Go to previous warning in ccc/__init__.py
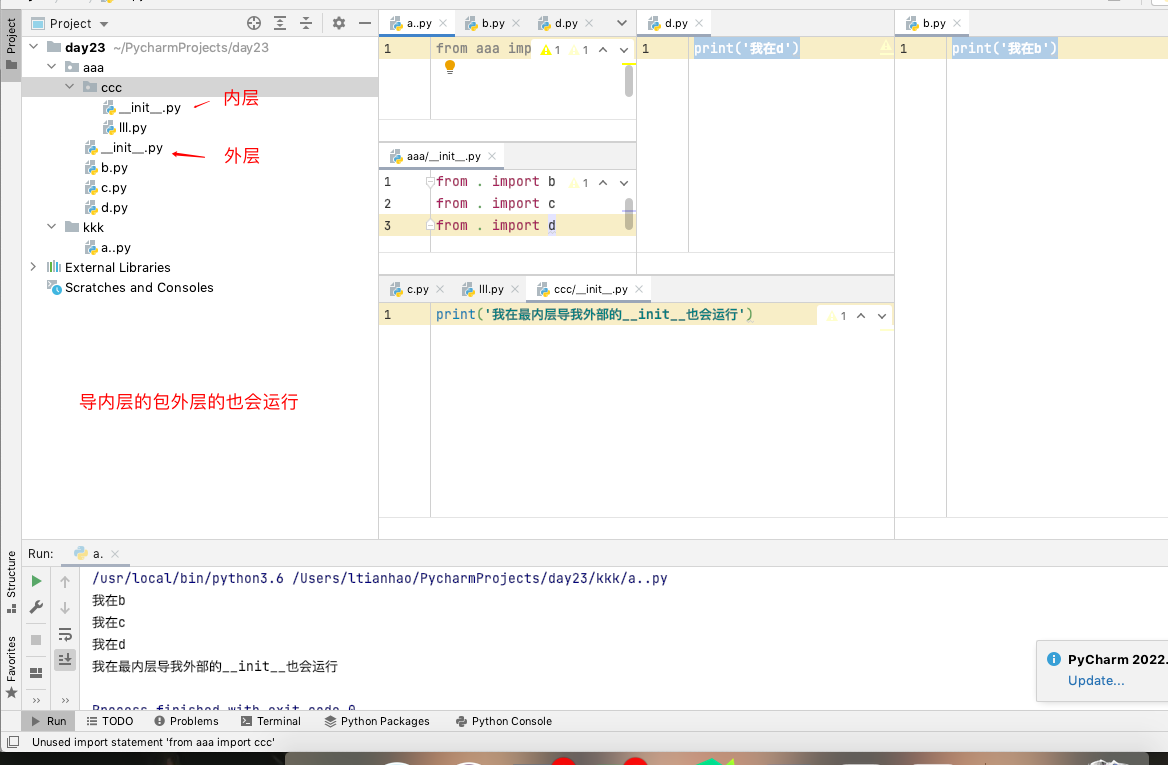The width and height of the screenshot is (1168, 765). click(861, 316)
